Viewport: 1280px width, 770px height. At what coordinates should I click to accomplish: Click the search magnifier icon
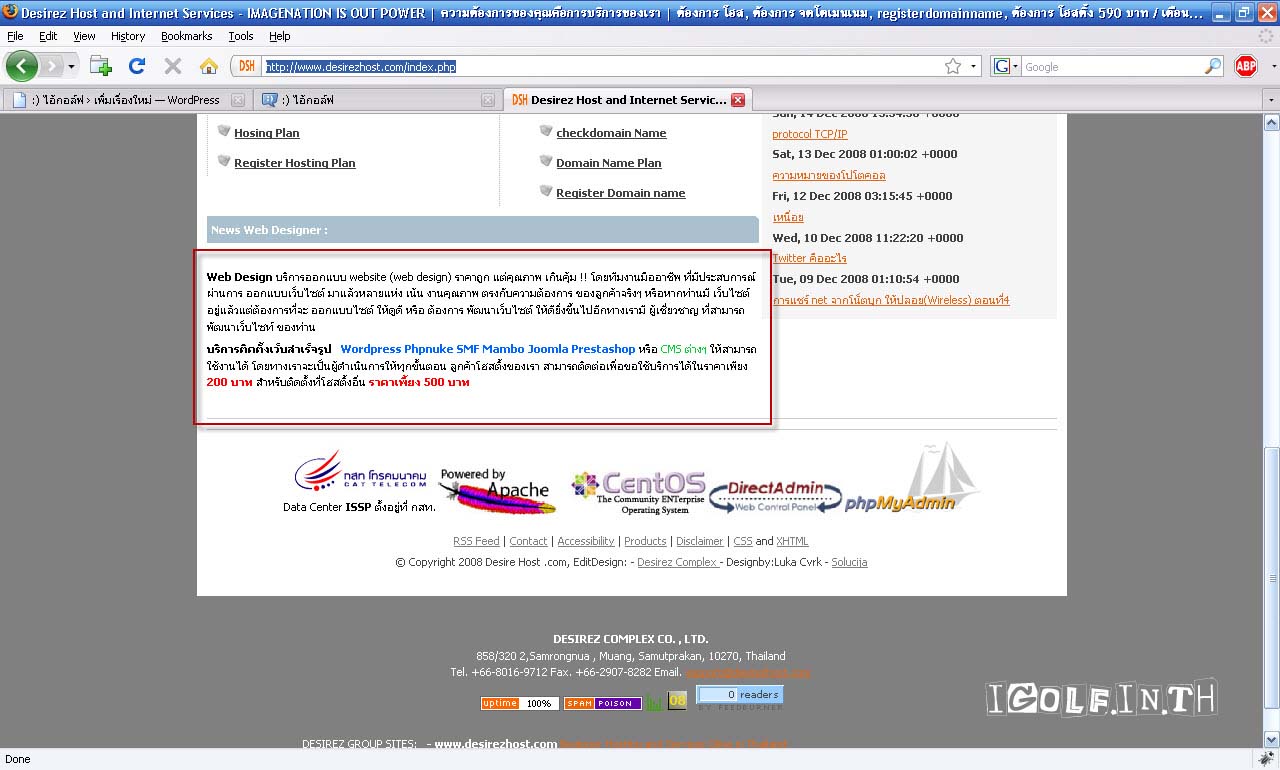1213,66
